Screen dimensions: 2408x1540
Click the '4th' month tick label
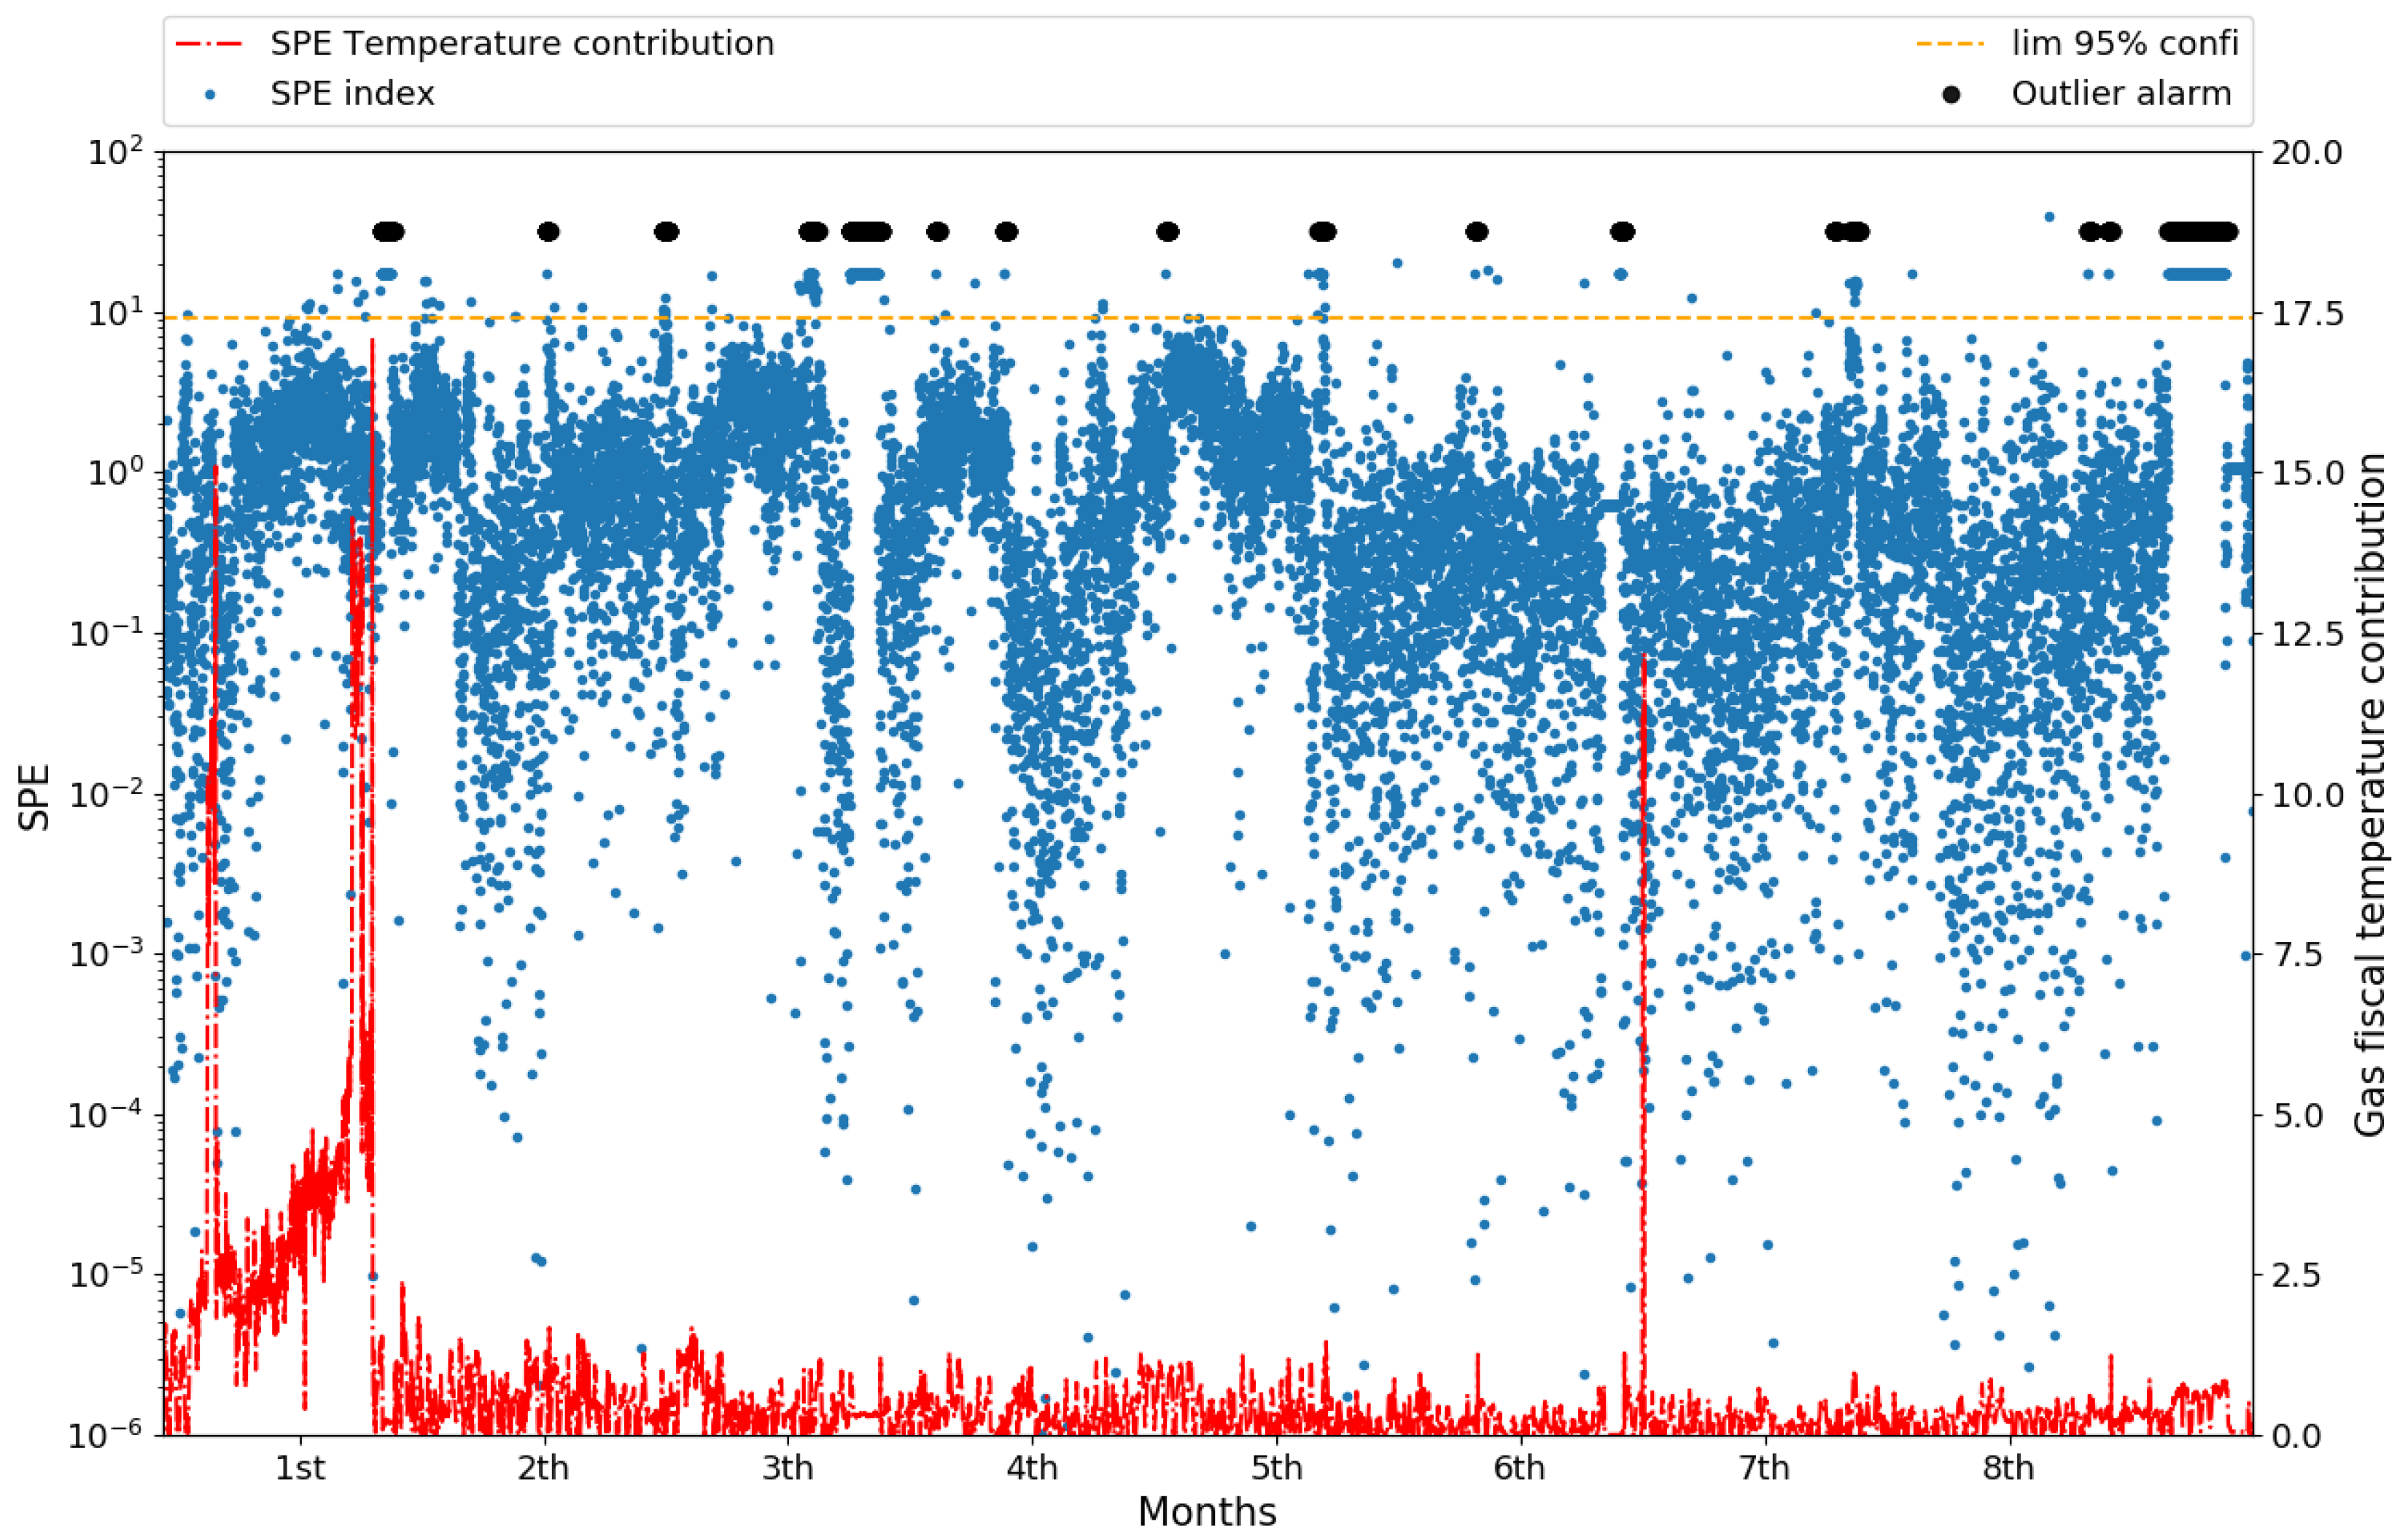point(1032,1468)
